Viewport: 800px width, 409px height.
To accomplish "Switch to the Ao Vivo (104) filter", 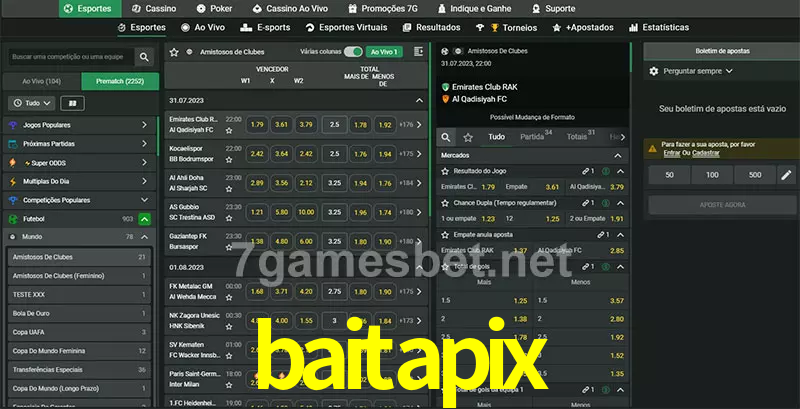I will 41,81.
